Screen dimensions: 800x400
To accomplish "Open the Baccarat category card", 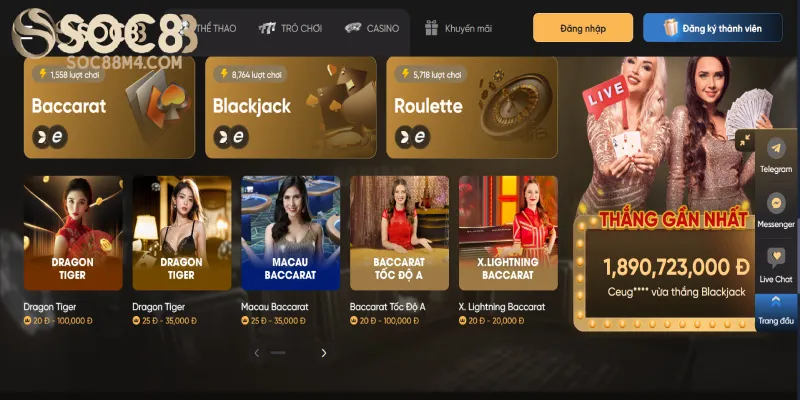I will pos(109,108).
